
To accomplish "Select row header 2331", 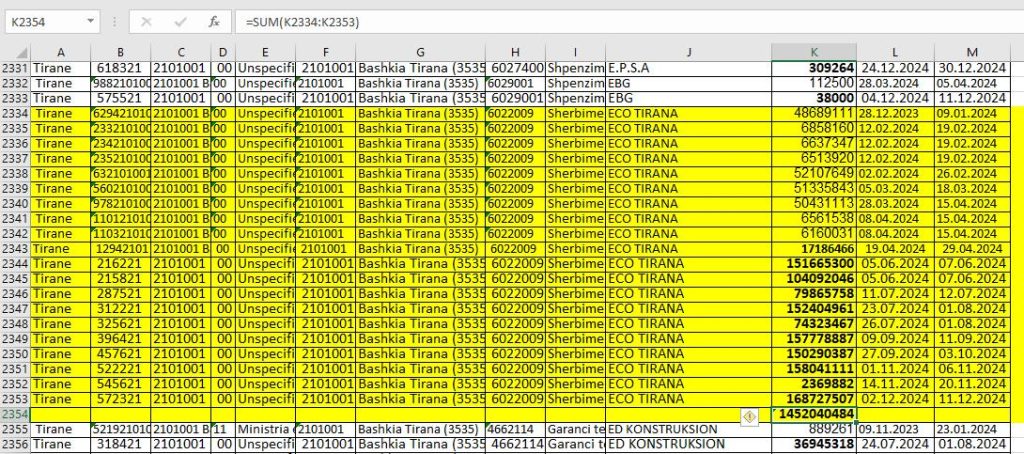I will (x=15, y=68).
